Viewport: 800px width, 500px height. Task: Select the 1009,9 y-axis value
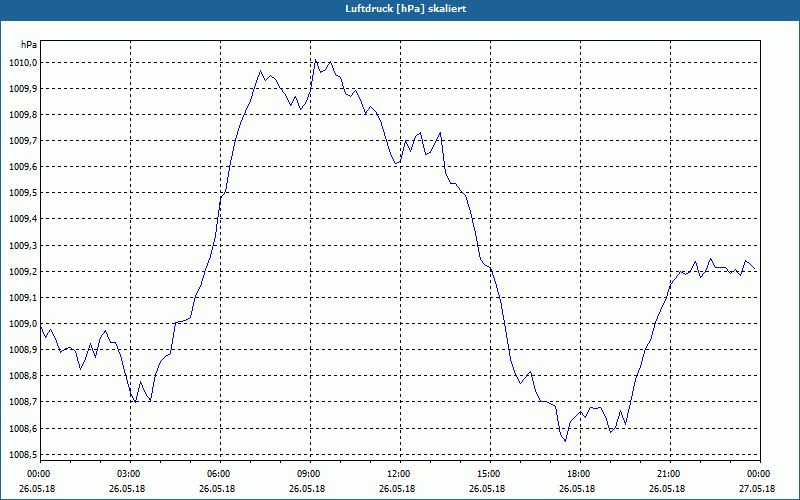click(x=23, y=89)
